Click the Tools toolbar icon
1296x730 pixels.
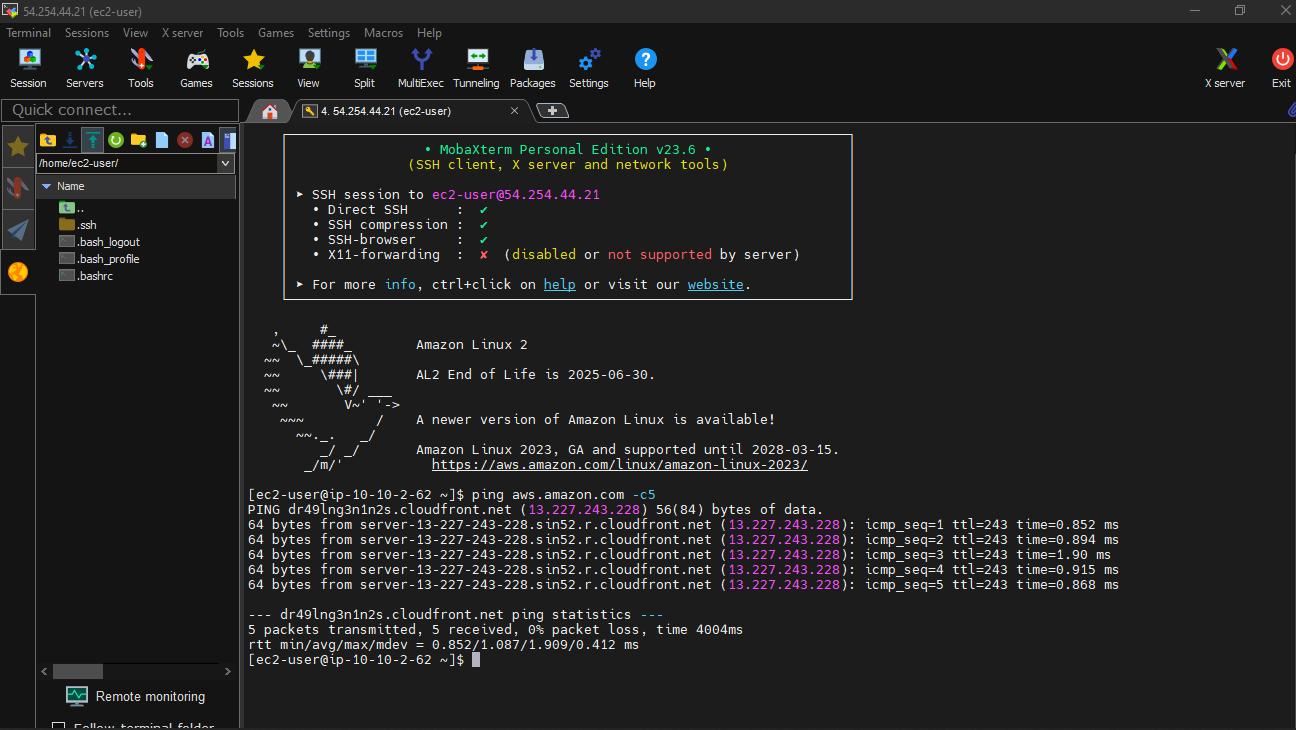click(141, 68)
